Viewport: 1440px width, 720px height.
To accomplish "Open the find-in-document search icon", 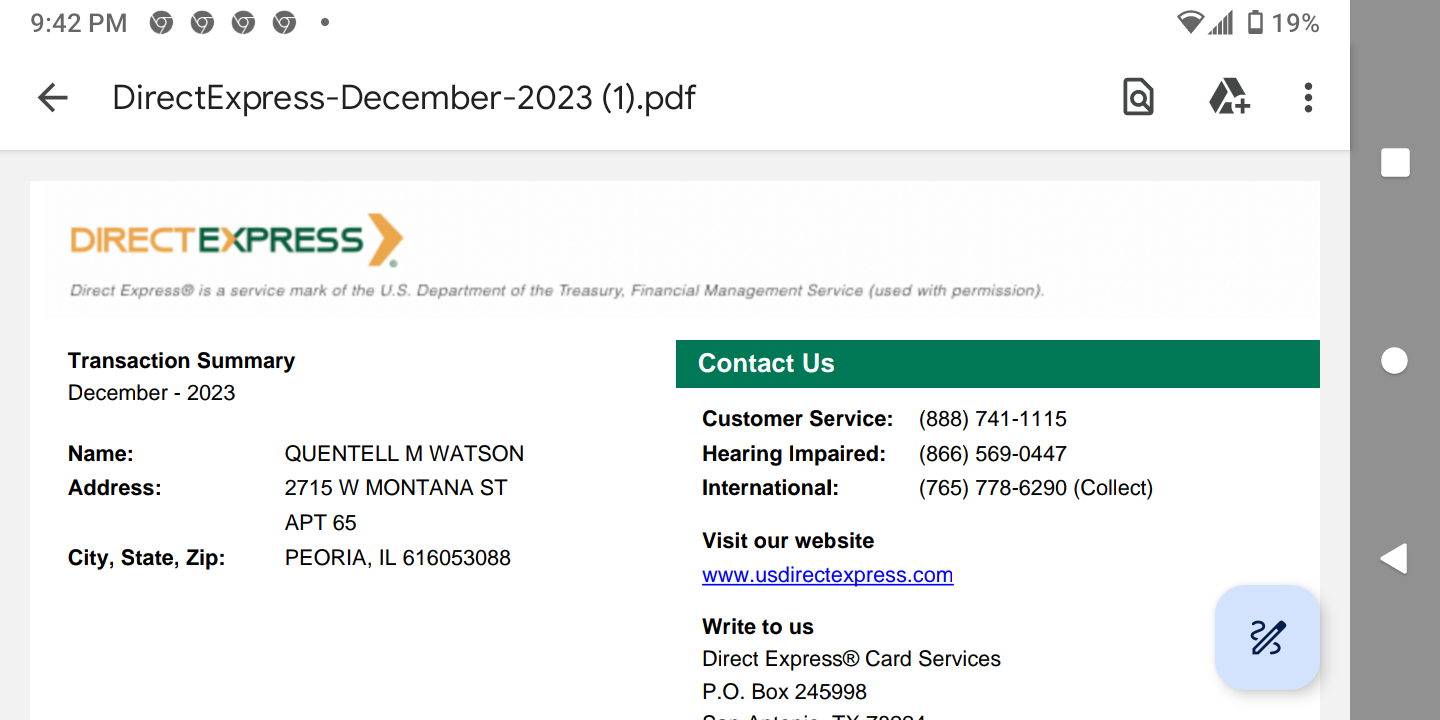I will 1138,97.
